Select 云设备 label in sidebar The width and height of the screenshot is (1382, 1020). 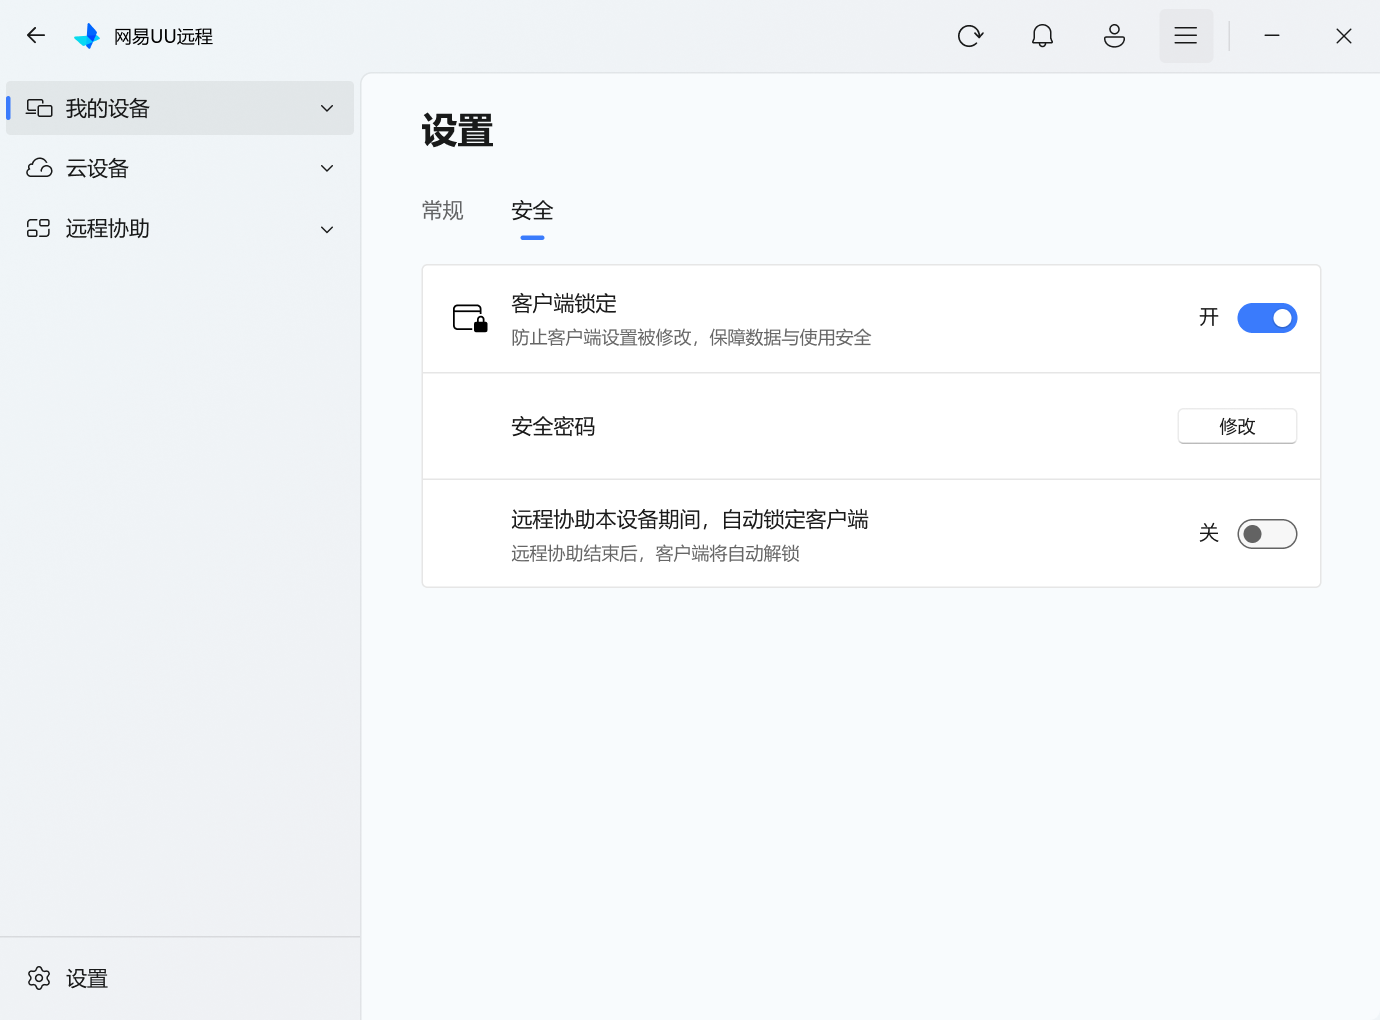coord(97,168)
